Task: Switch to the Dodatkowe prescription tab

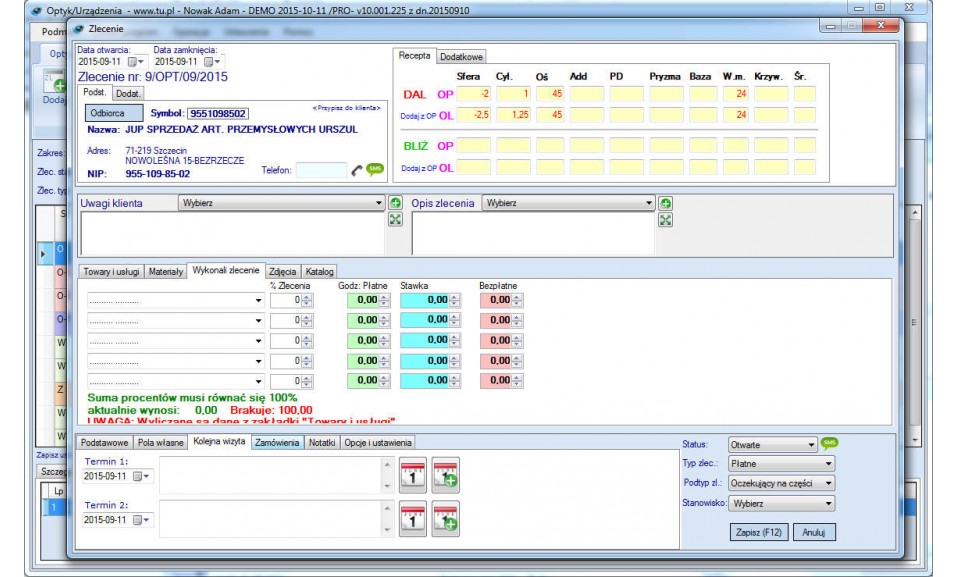Action: click(461, 56)
